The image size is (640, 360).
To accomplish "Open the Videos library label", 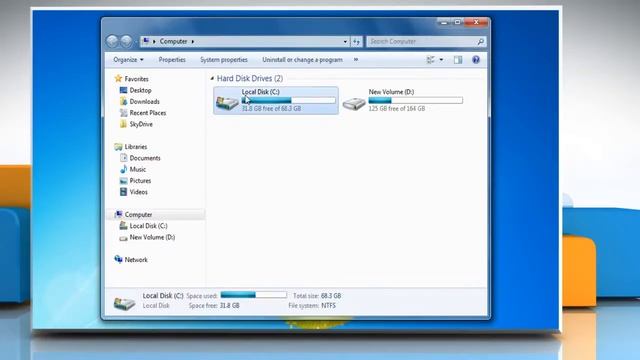I will pyautogui.click(x=138, y=192).
